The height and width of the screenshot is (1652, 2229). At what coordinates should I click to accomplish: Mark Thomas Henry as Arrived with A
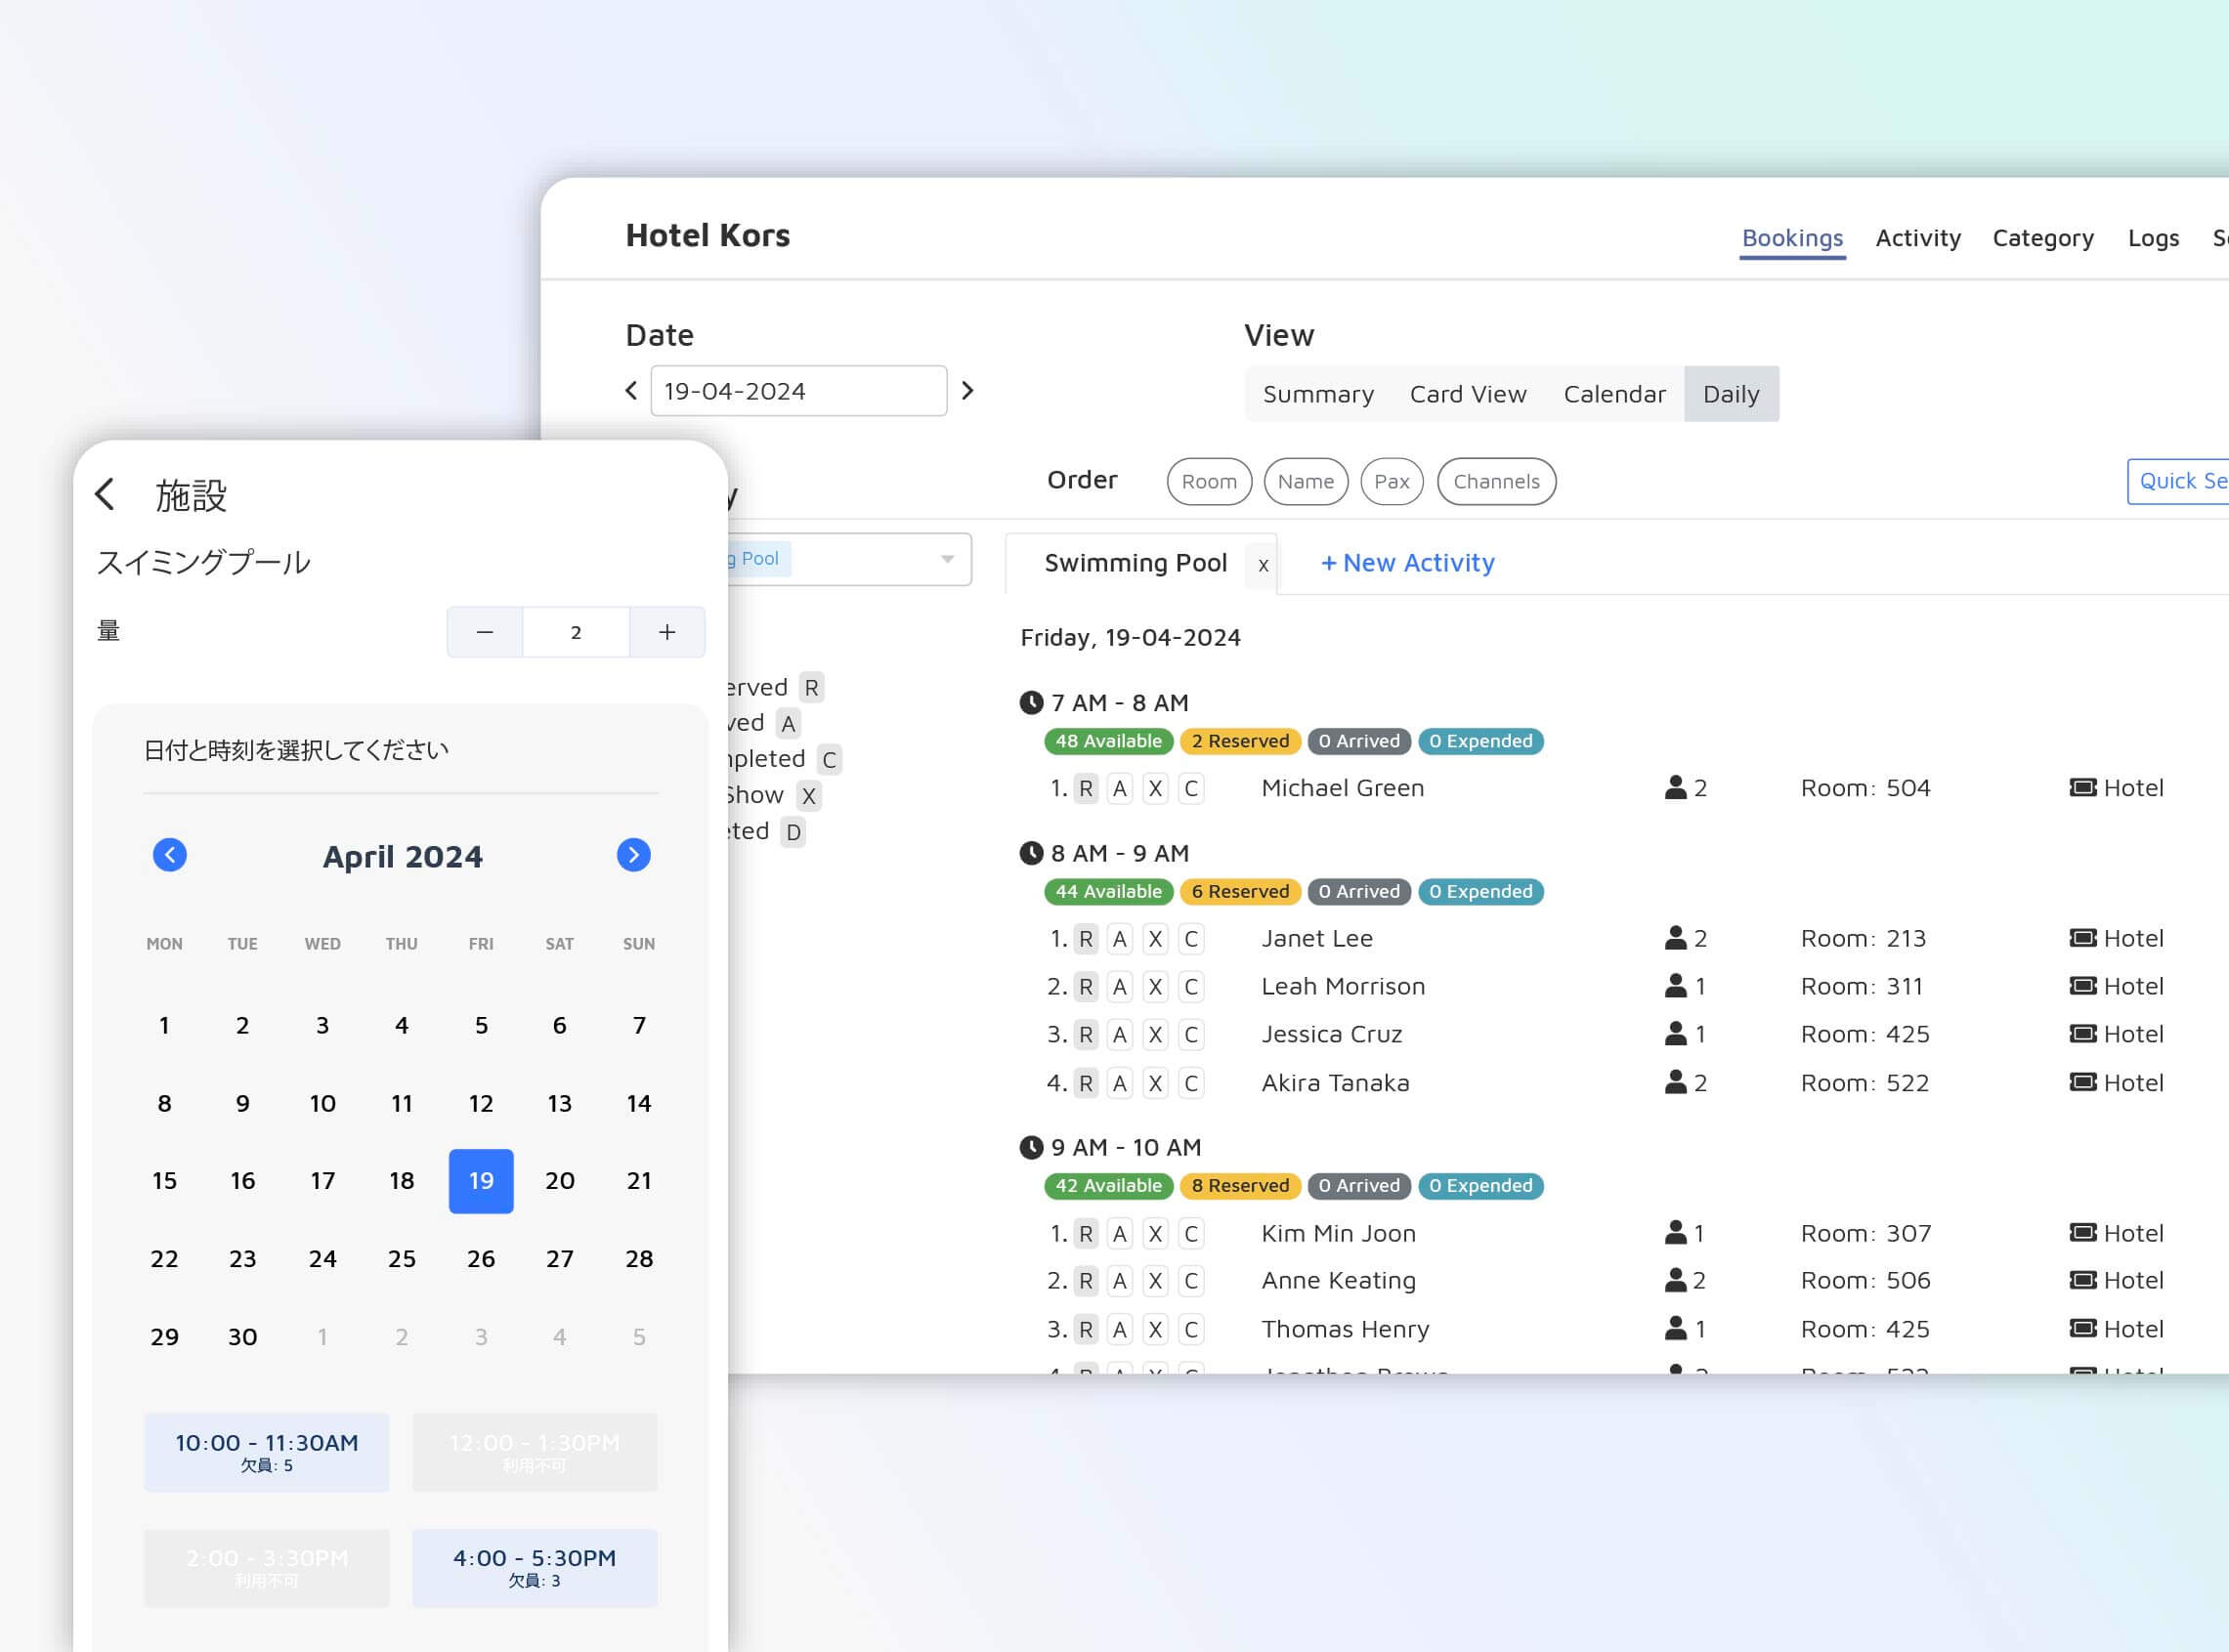pyautogui.click(x=1120, y=1330)
